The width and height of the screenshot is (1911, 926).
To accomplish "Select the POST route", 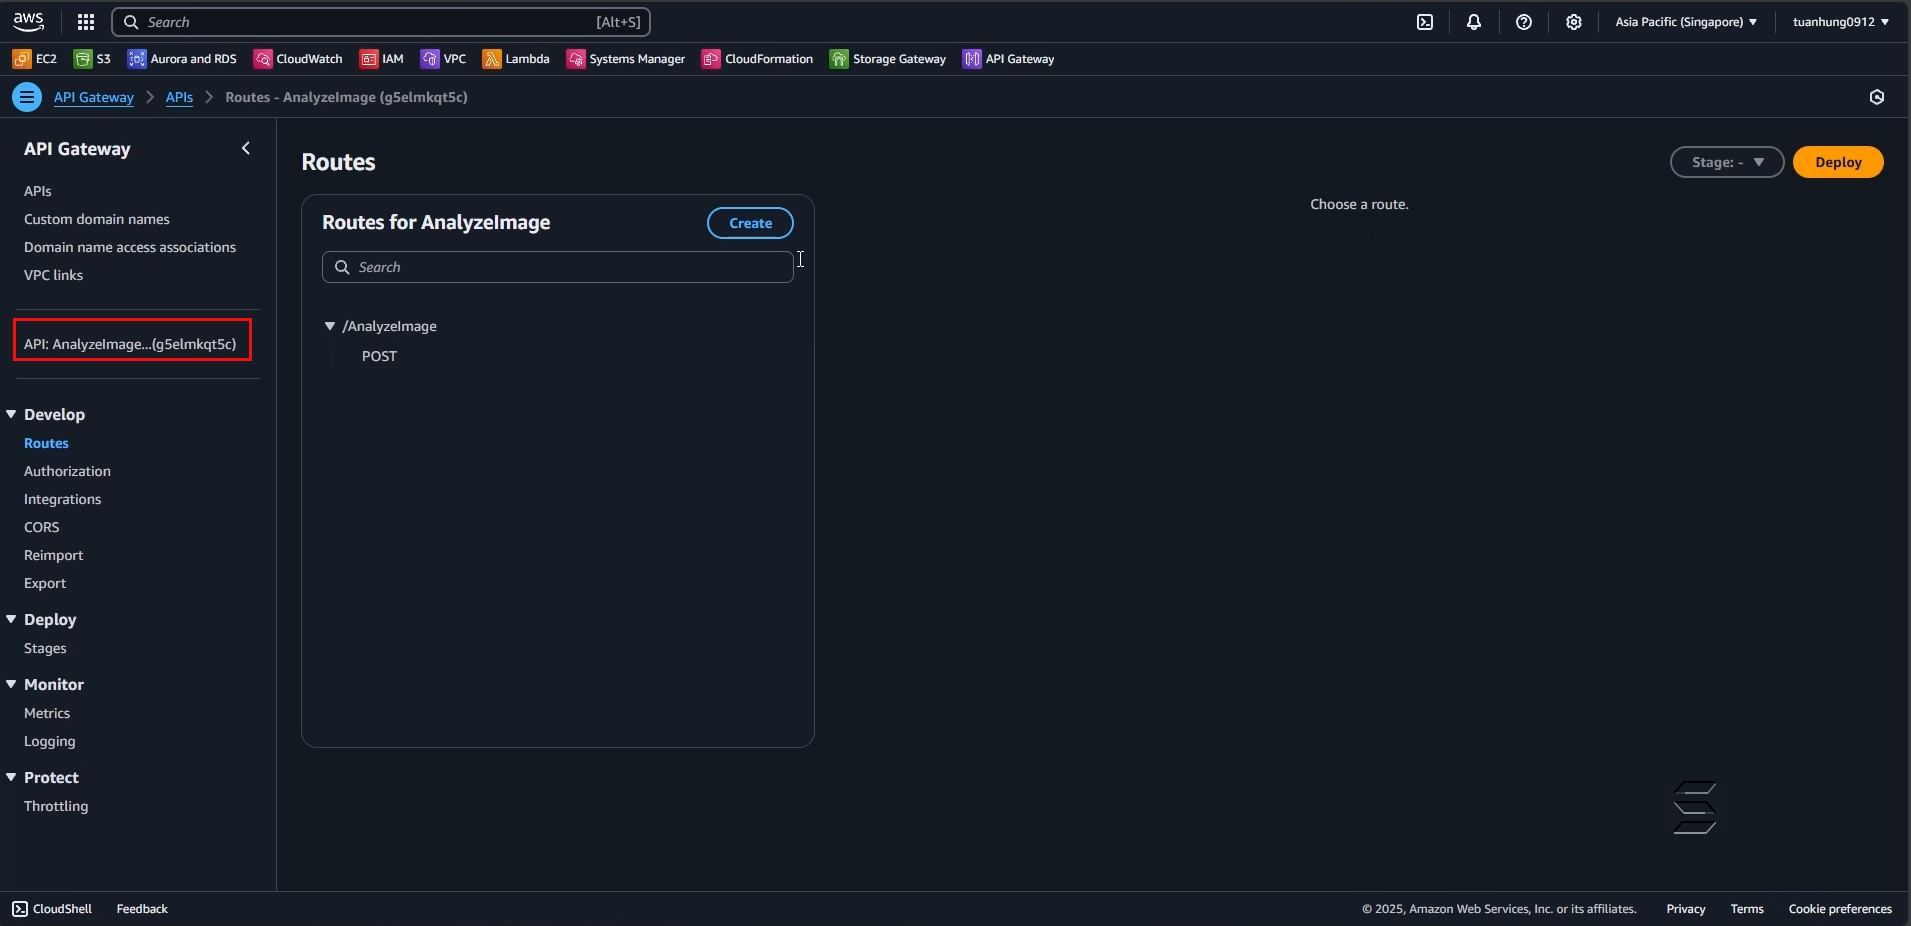I will coord(380,356).
